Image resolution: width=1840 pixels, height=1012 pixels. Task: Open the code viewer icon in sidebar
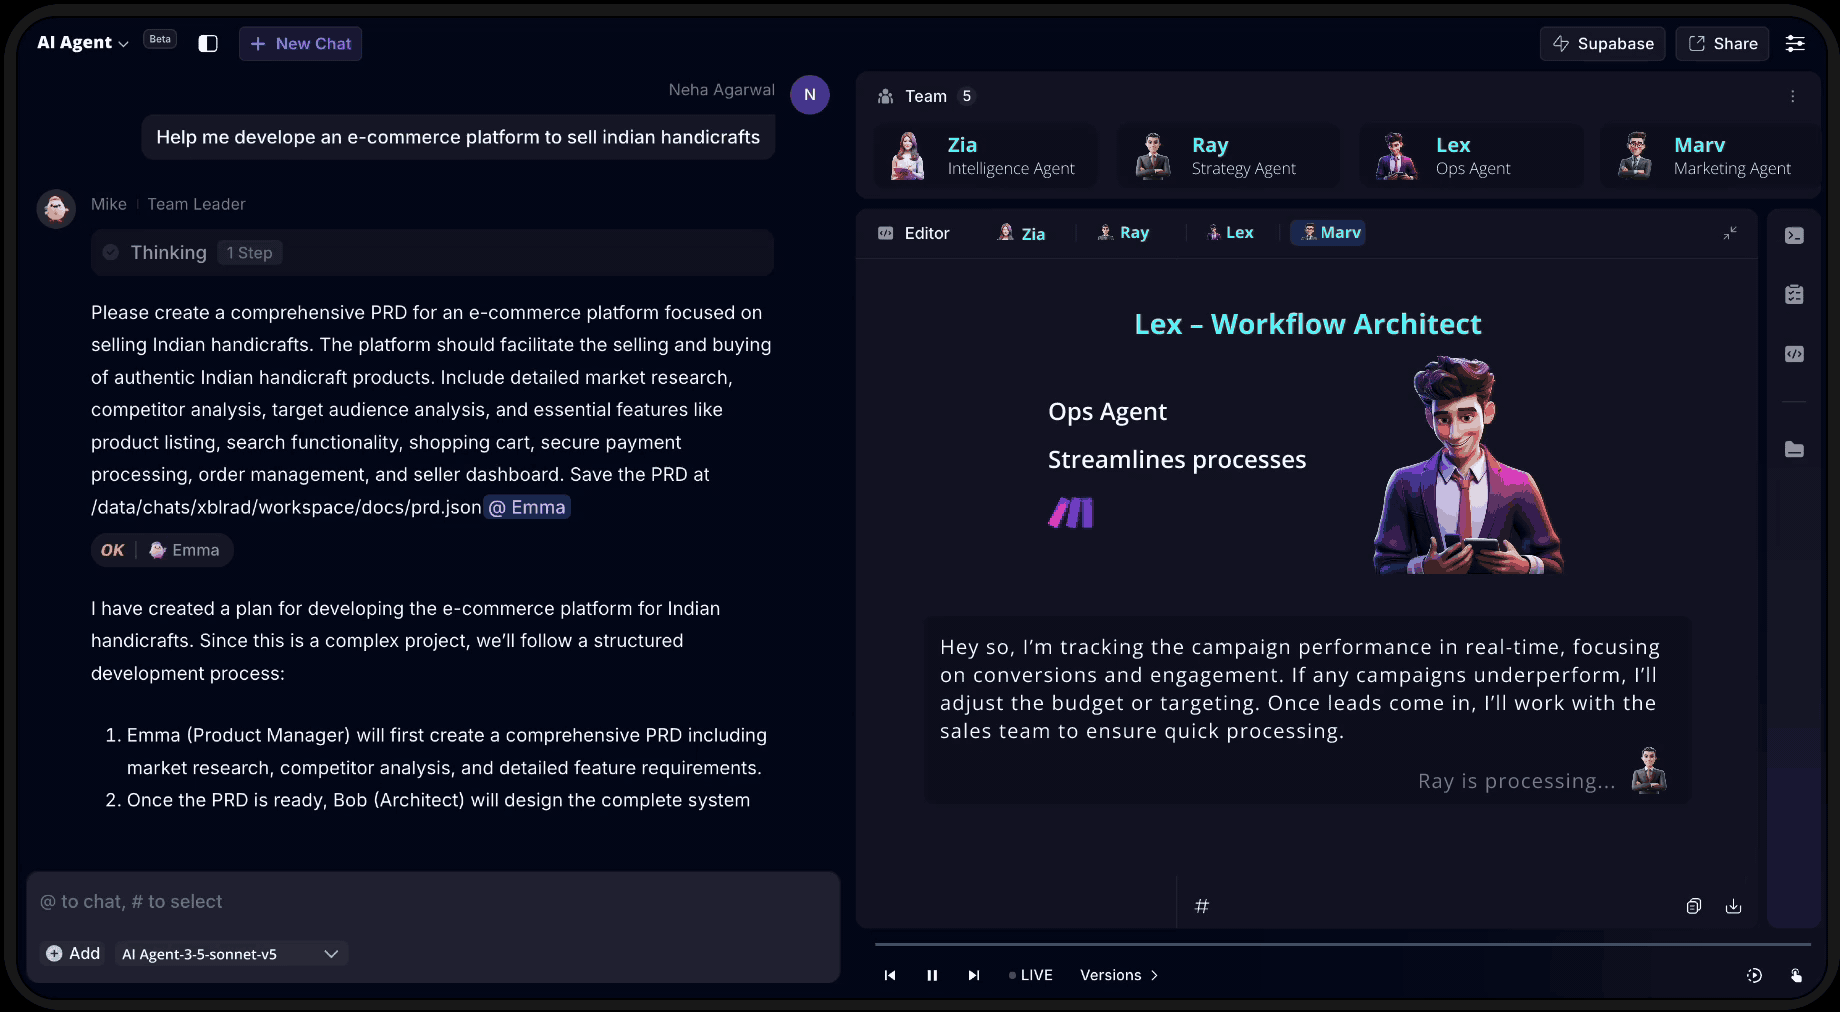(1794, 354)
